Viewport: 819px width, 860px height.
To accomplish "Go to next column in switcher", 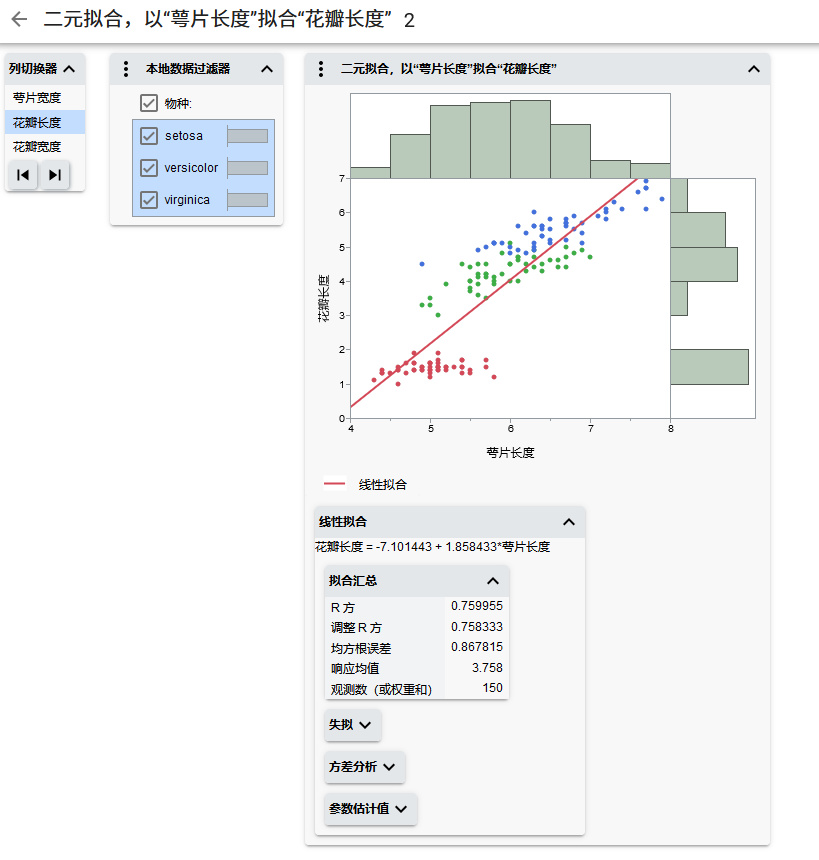I will [55, 175].
